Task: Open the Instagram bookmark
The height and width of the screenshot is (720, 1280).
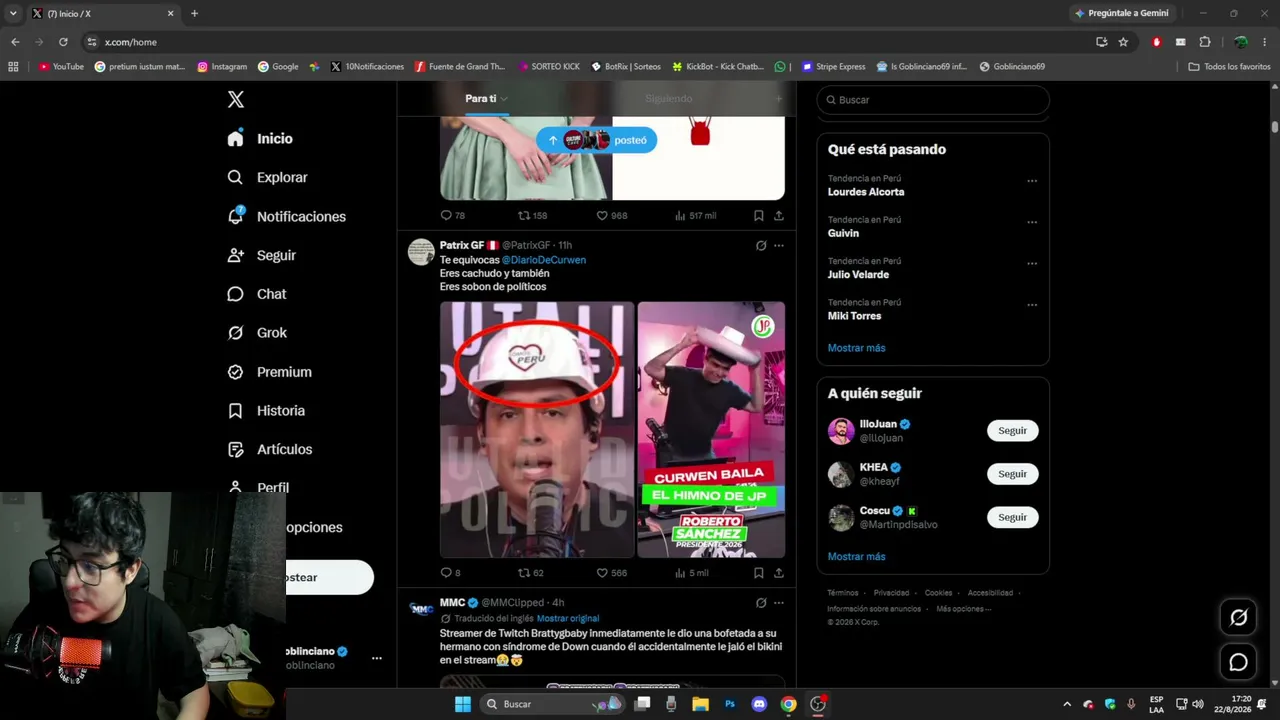Action: coord(222,67)
